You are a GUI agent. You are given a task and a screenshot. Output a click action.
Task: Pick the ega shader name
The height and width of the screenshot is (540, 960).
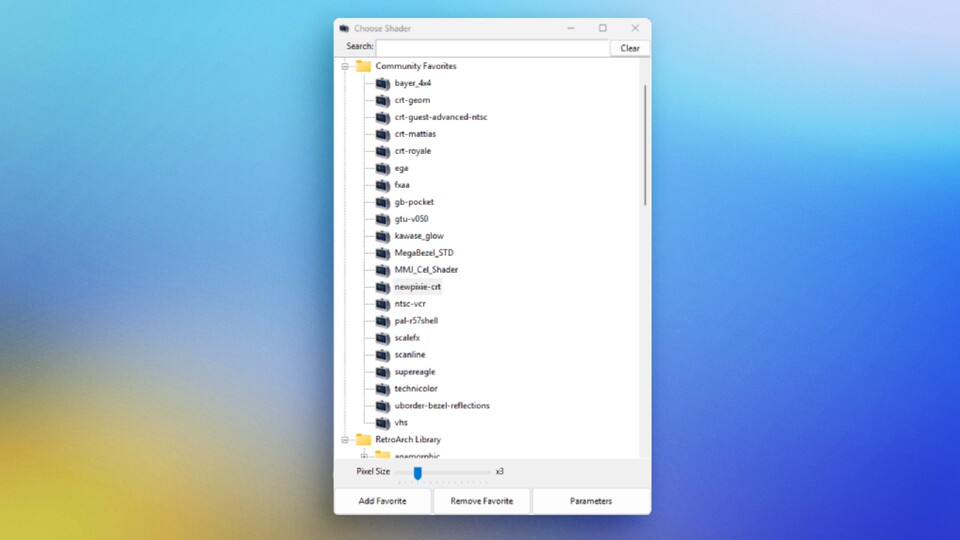pos(401,168)
